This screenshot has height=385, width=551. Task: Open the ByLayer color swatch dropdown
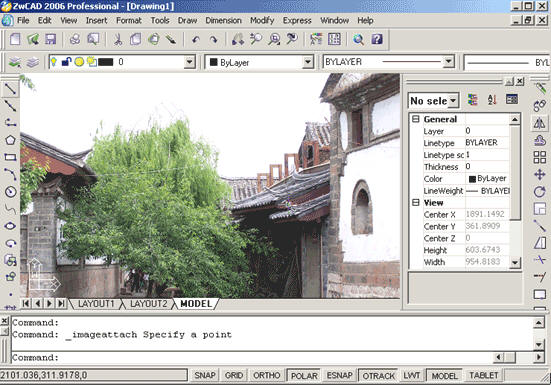coord(307,63)
